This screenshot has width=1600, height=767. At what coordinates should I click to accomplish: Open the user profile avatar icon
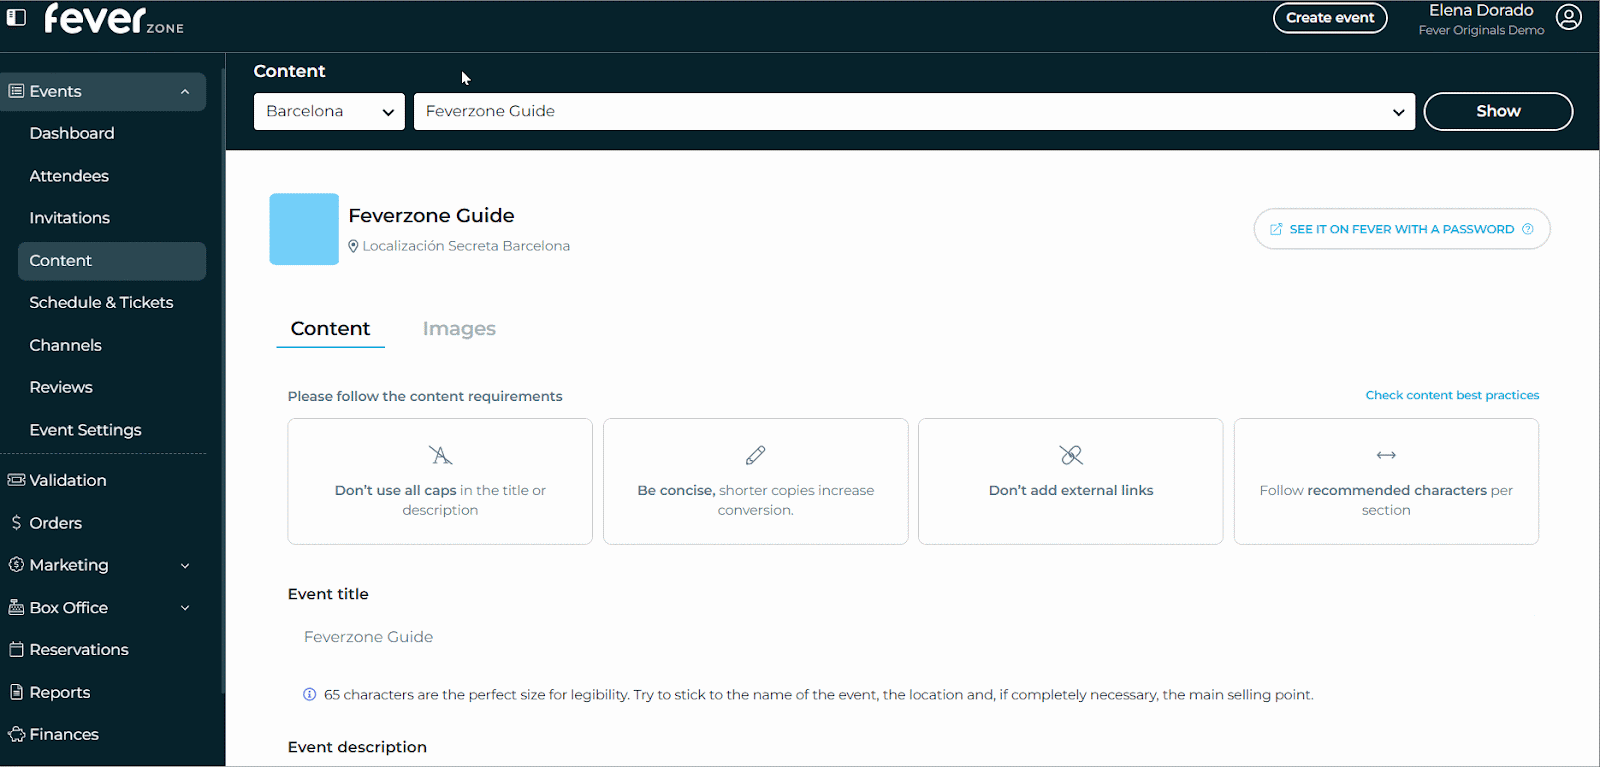tap(1568, 18)
